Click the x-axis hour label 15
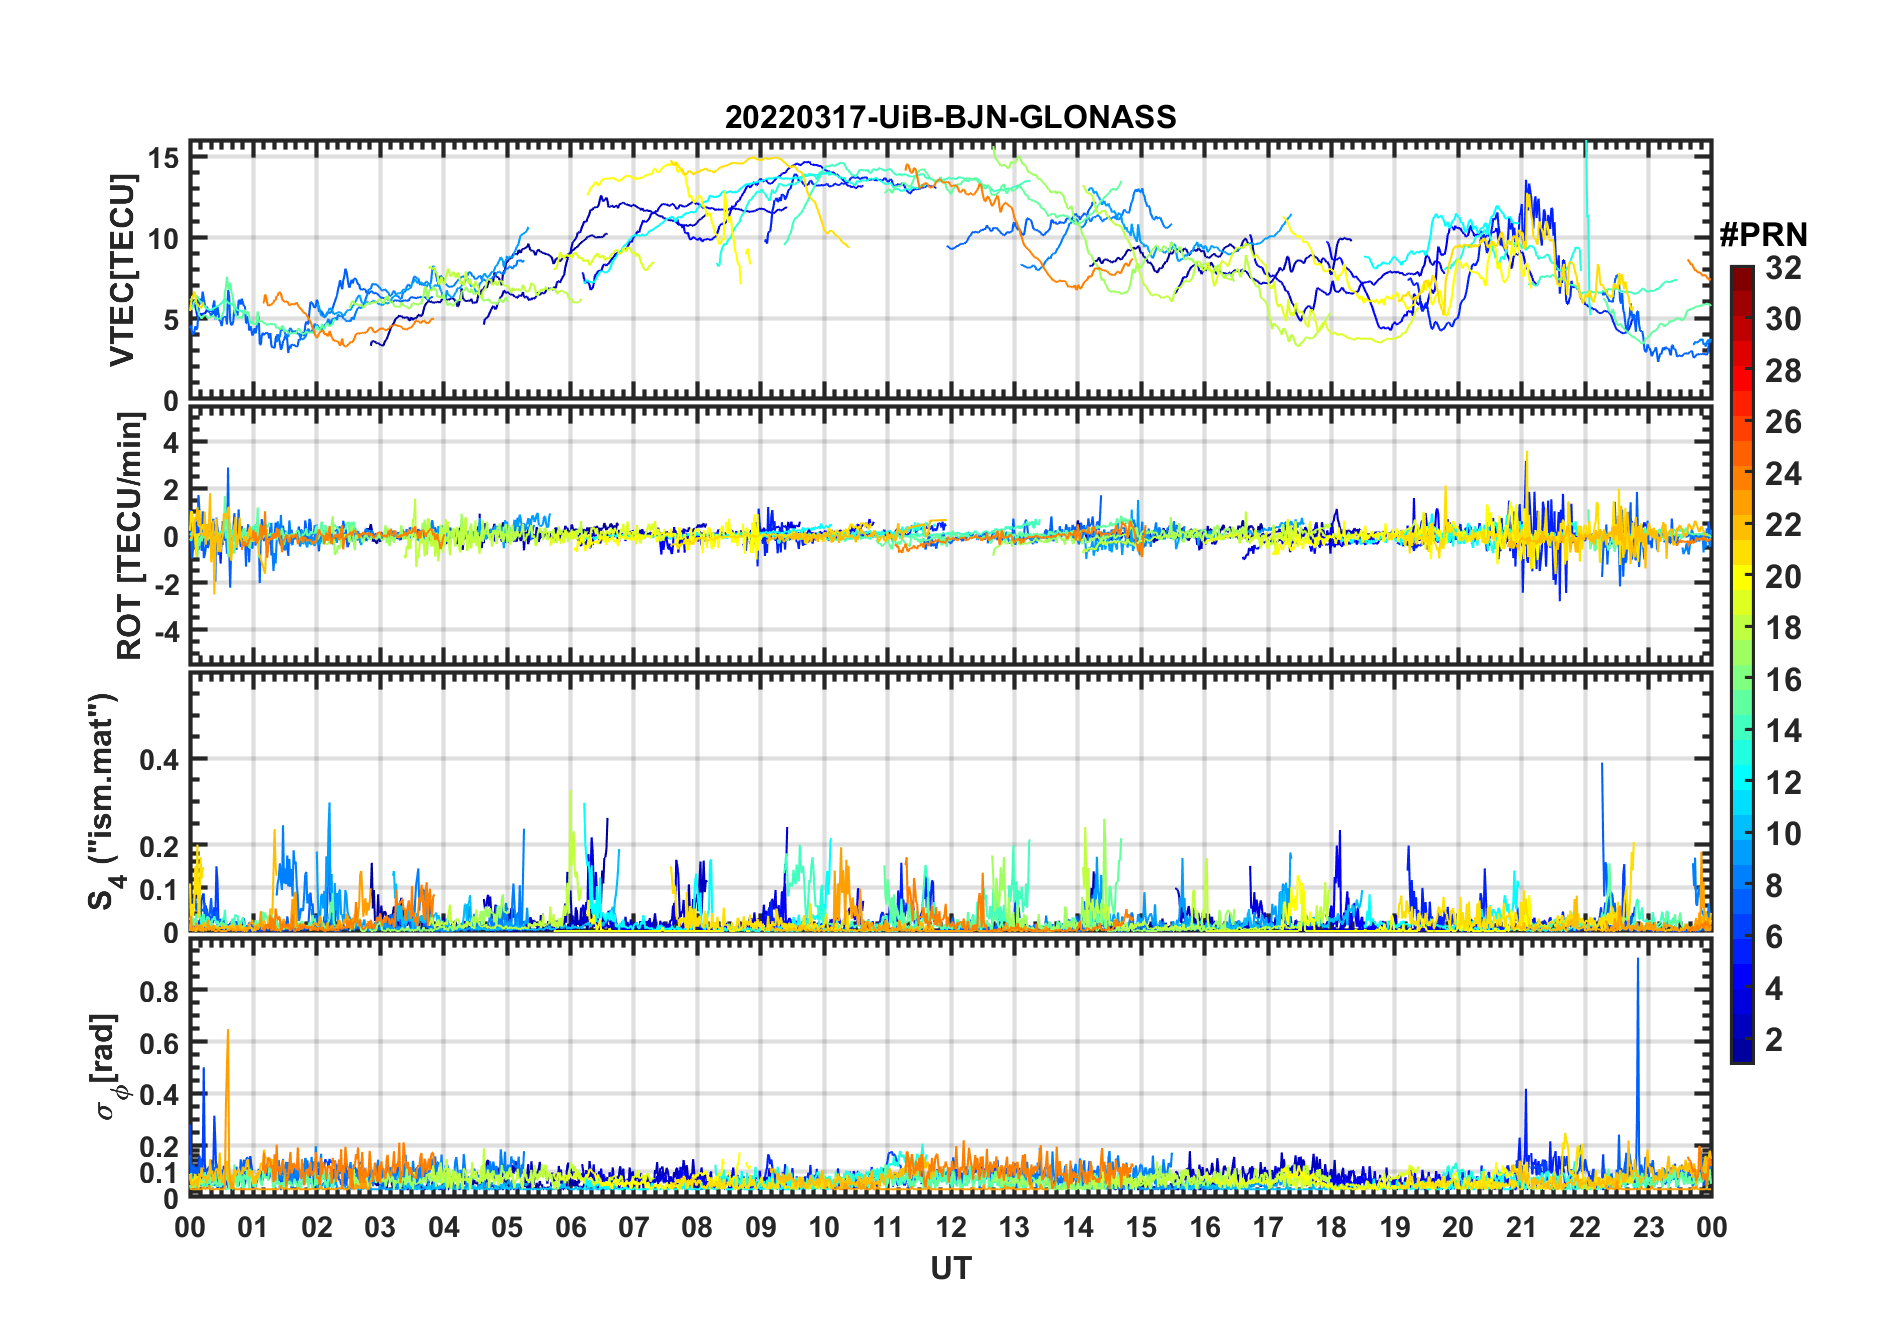Image resolution: width=1902 pixels, height=1330 pixels. 1141,1227
